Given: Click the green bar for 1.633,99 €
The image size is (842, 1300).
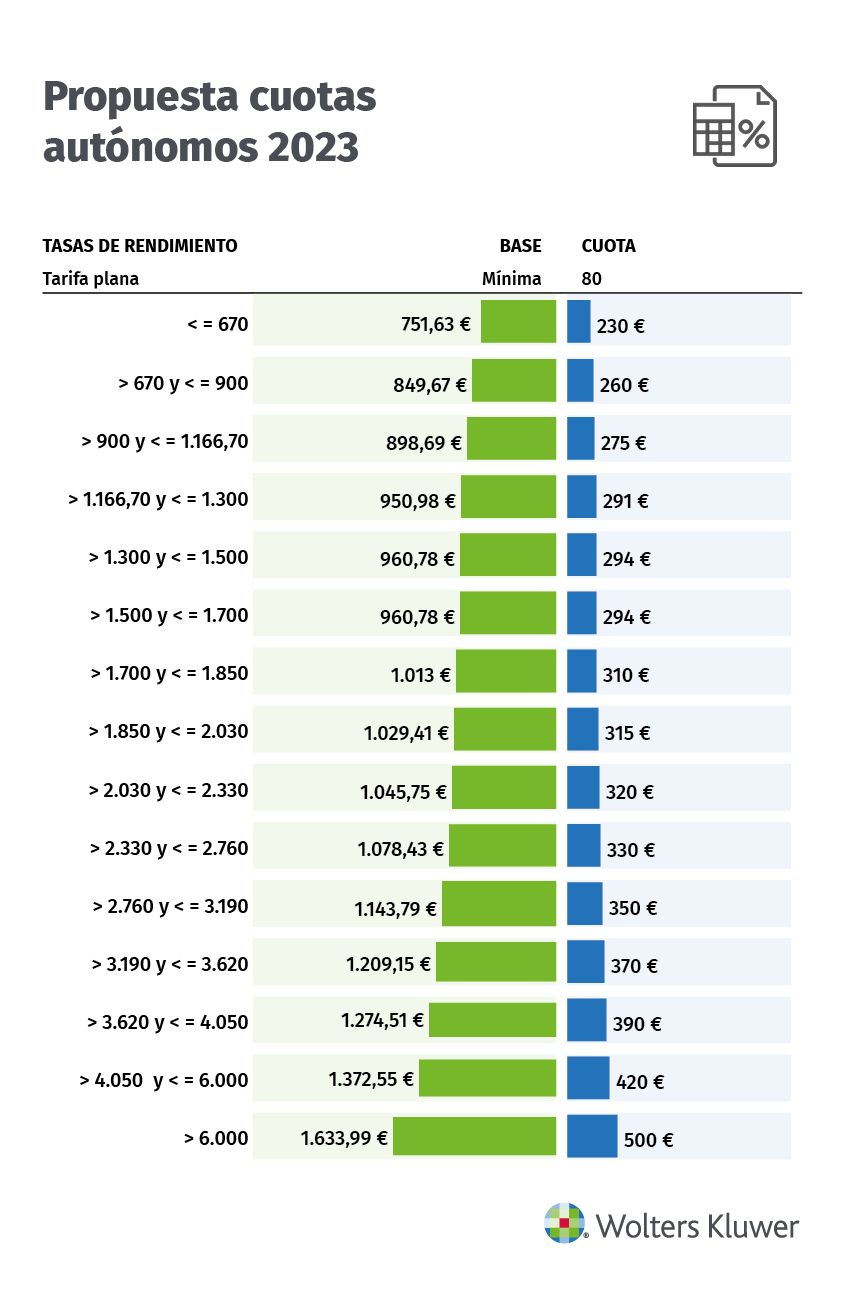Looking at the screenshot, I should [x=474, y=1136].
